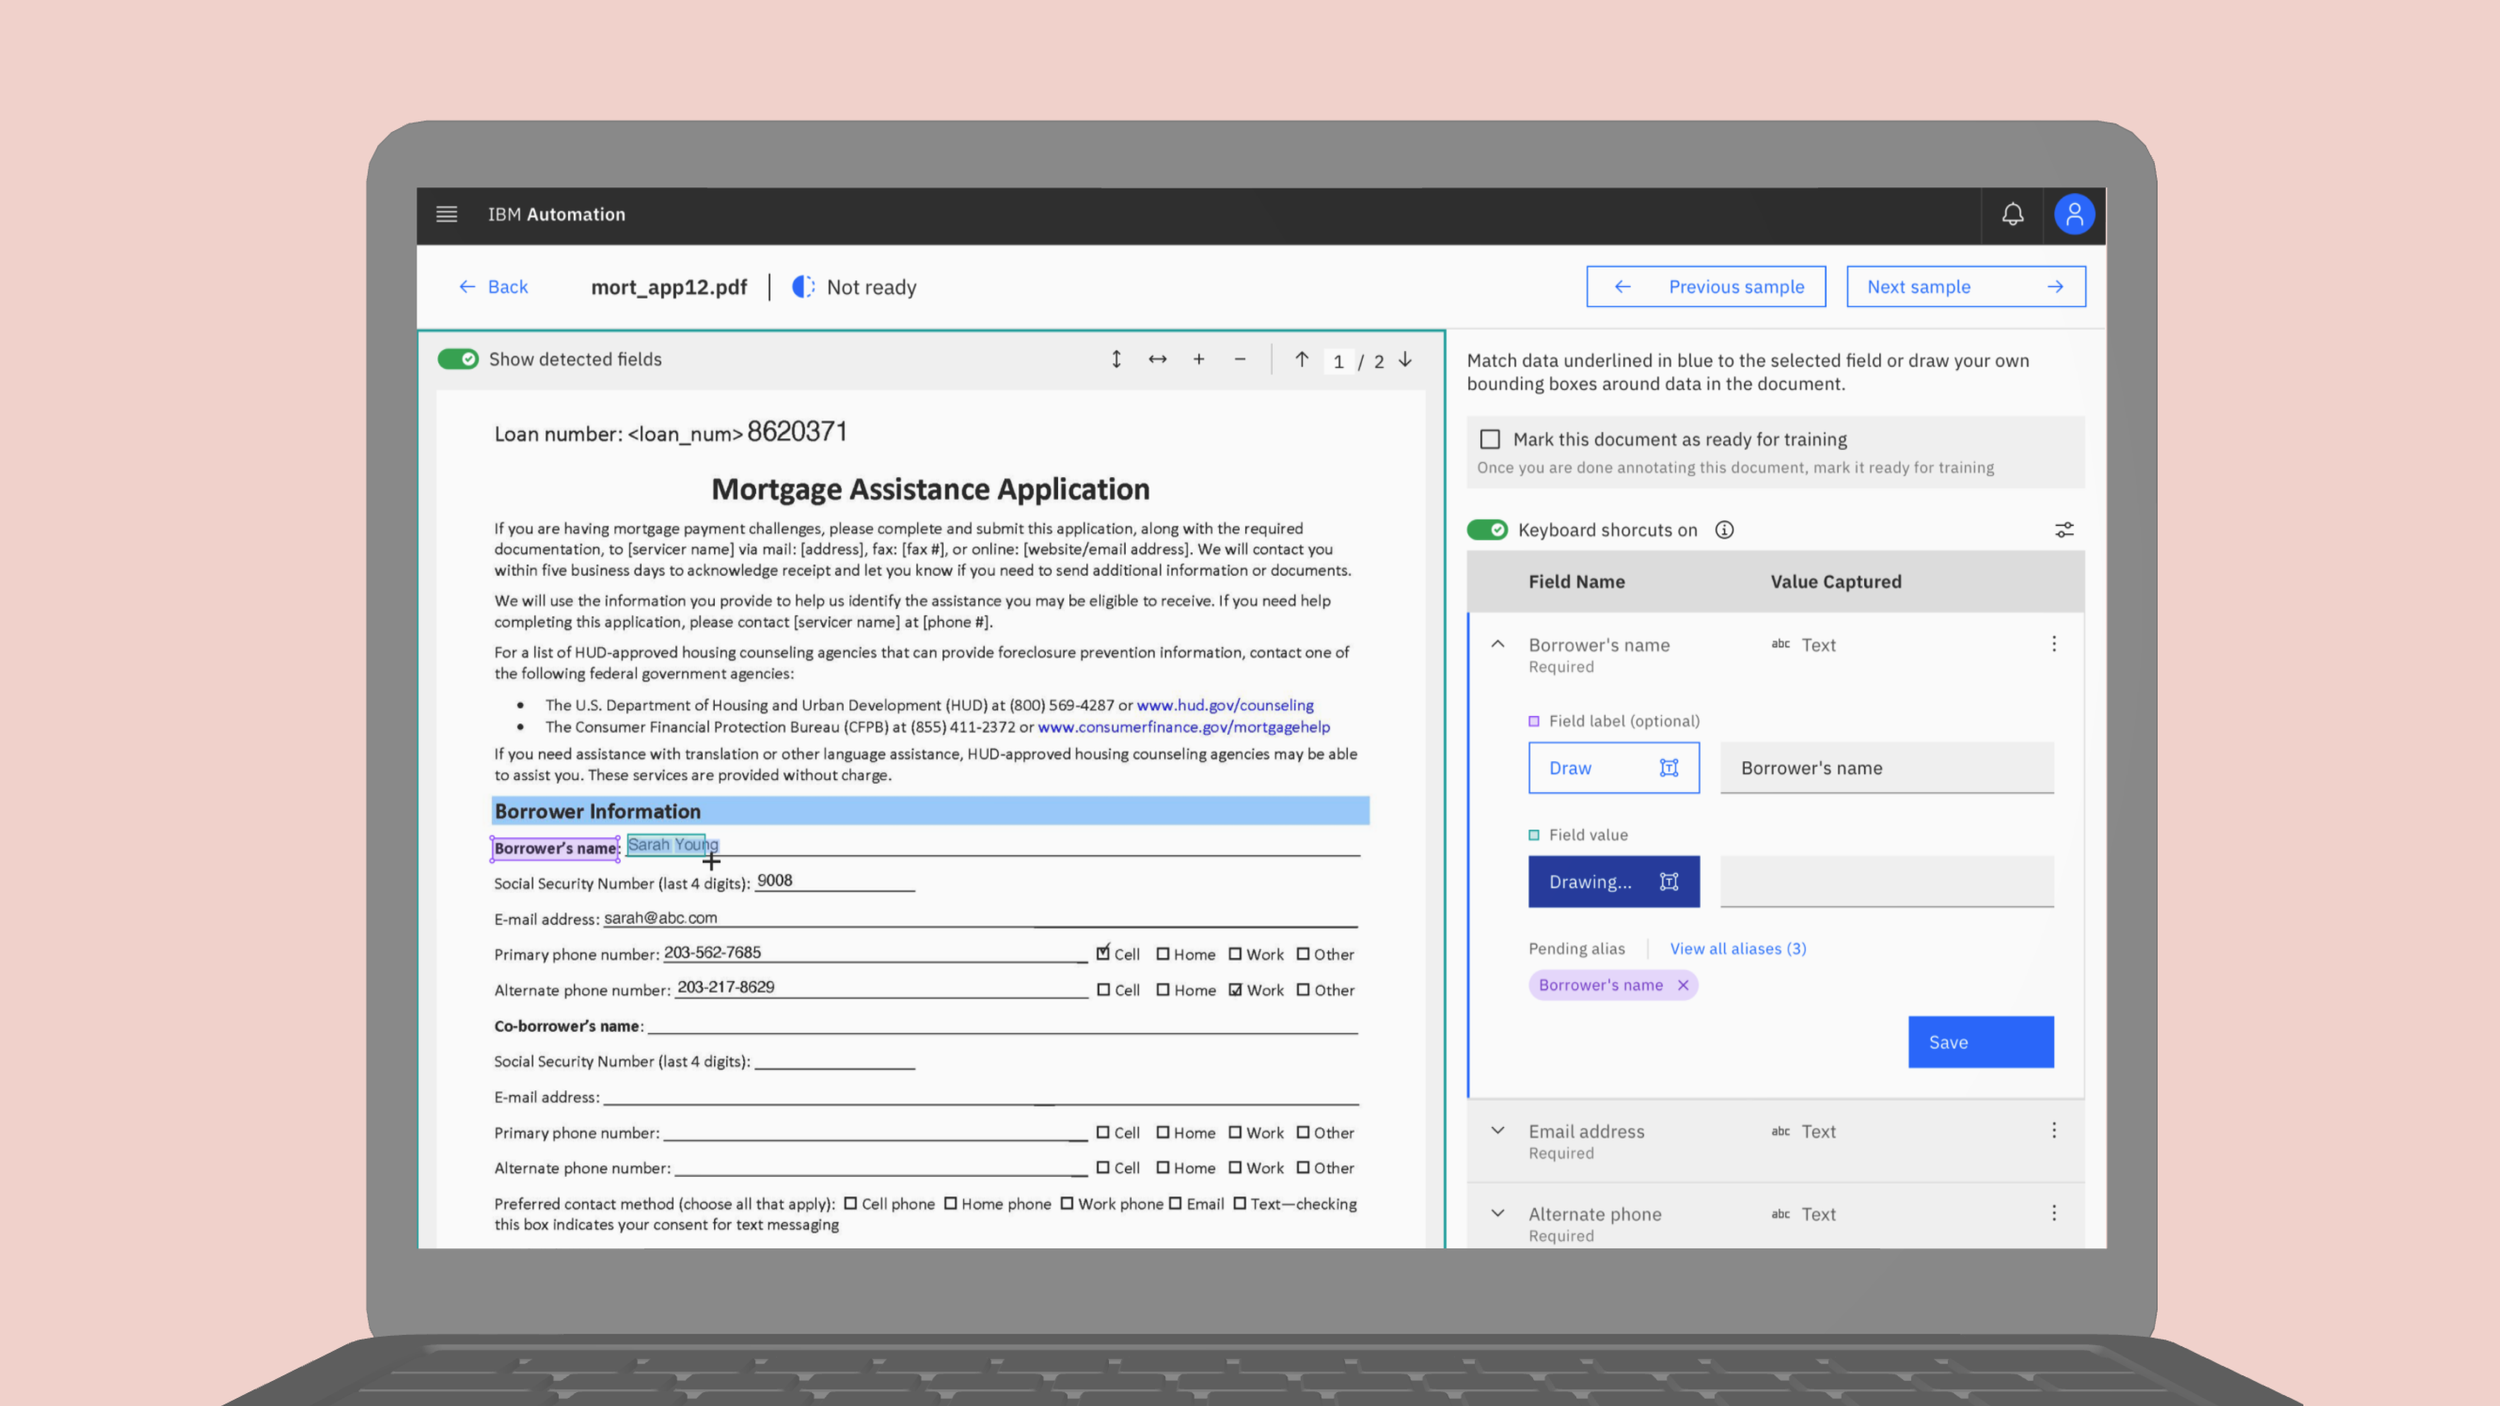Collapse the Borrower's name field row
This screenshot has height=1406, width=2500.
click(x=1497, y=644)
